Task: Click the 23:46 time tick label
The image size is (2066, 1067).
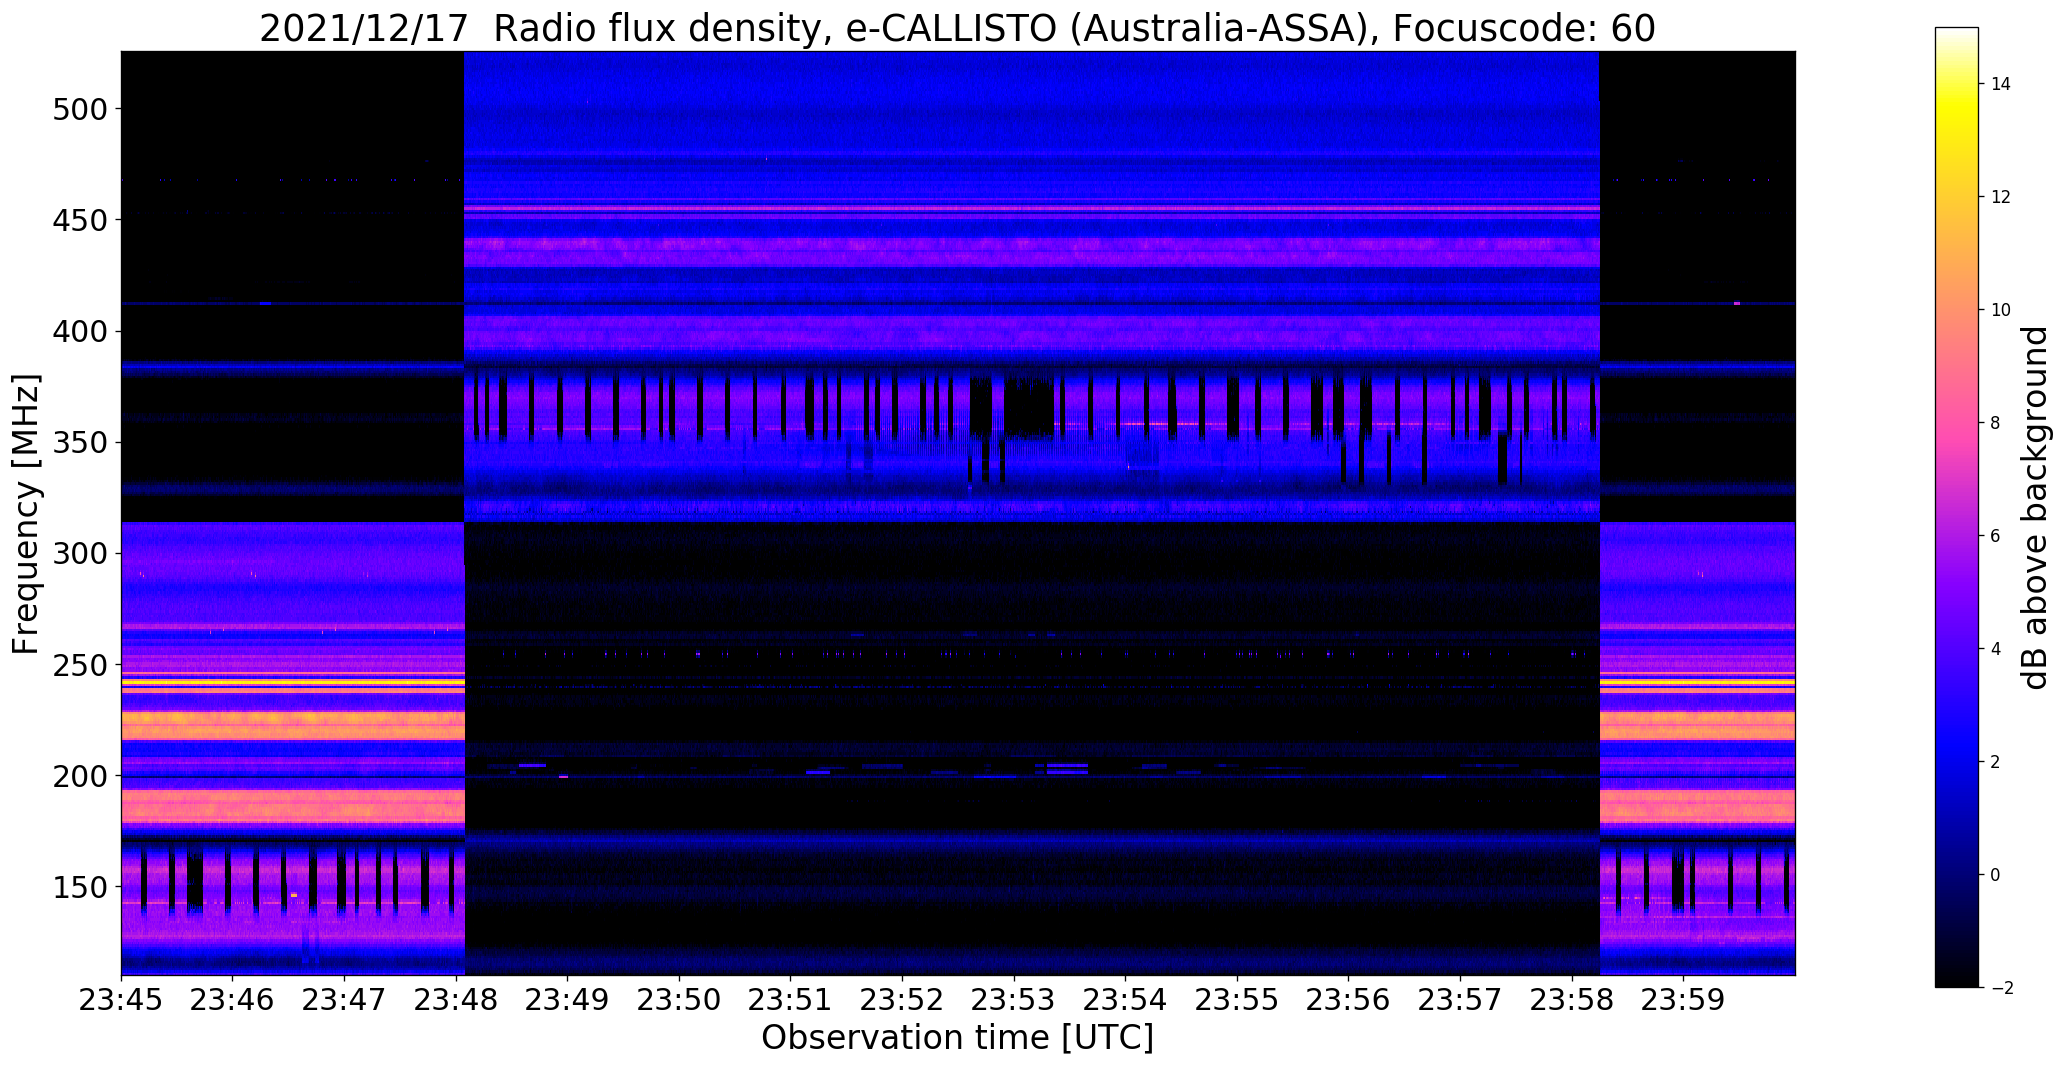Action: click(x=233, y=1000)
